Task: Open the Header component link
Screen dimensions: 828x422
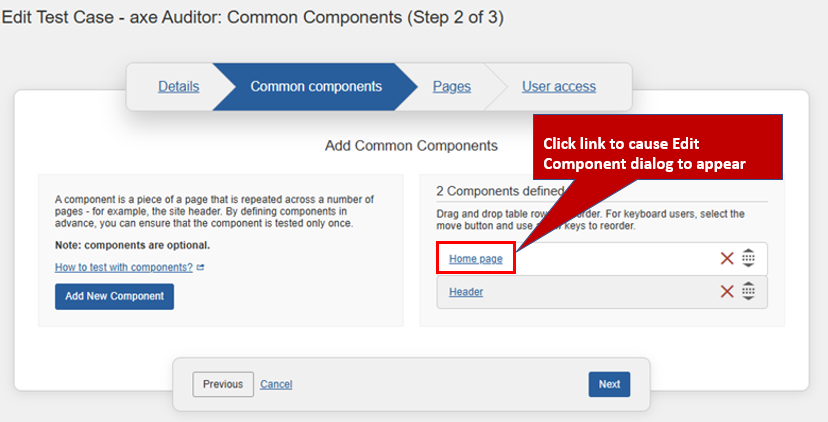Action: pos(466,292)
